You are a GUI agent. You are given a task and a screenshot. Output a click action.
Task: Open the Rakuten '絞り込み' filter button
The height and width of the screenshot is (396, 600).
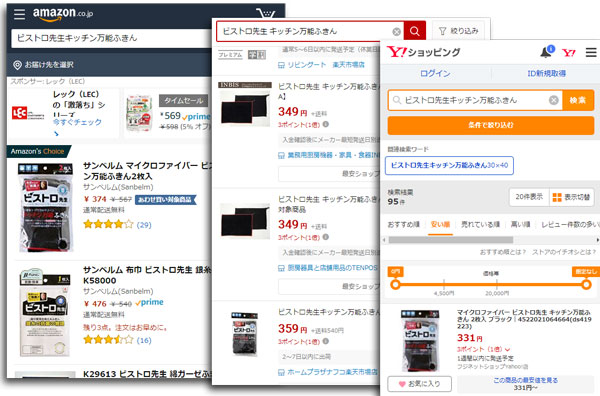[x=459, y=31]
